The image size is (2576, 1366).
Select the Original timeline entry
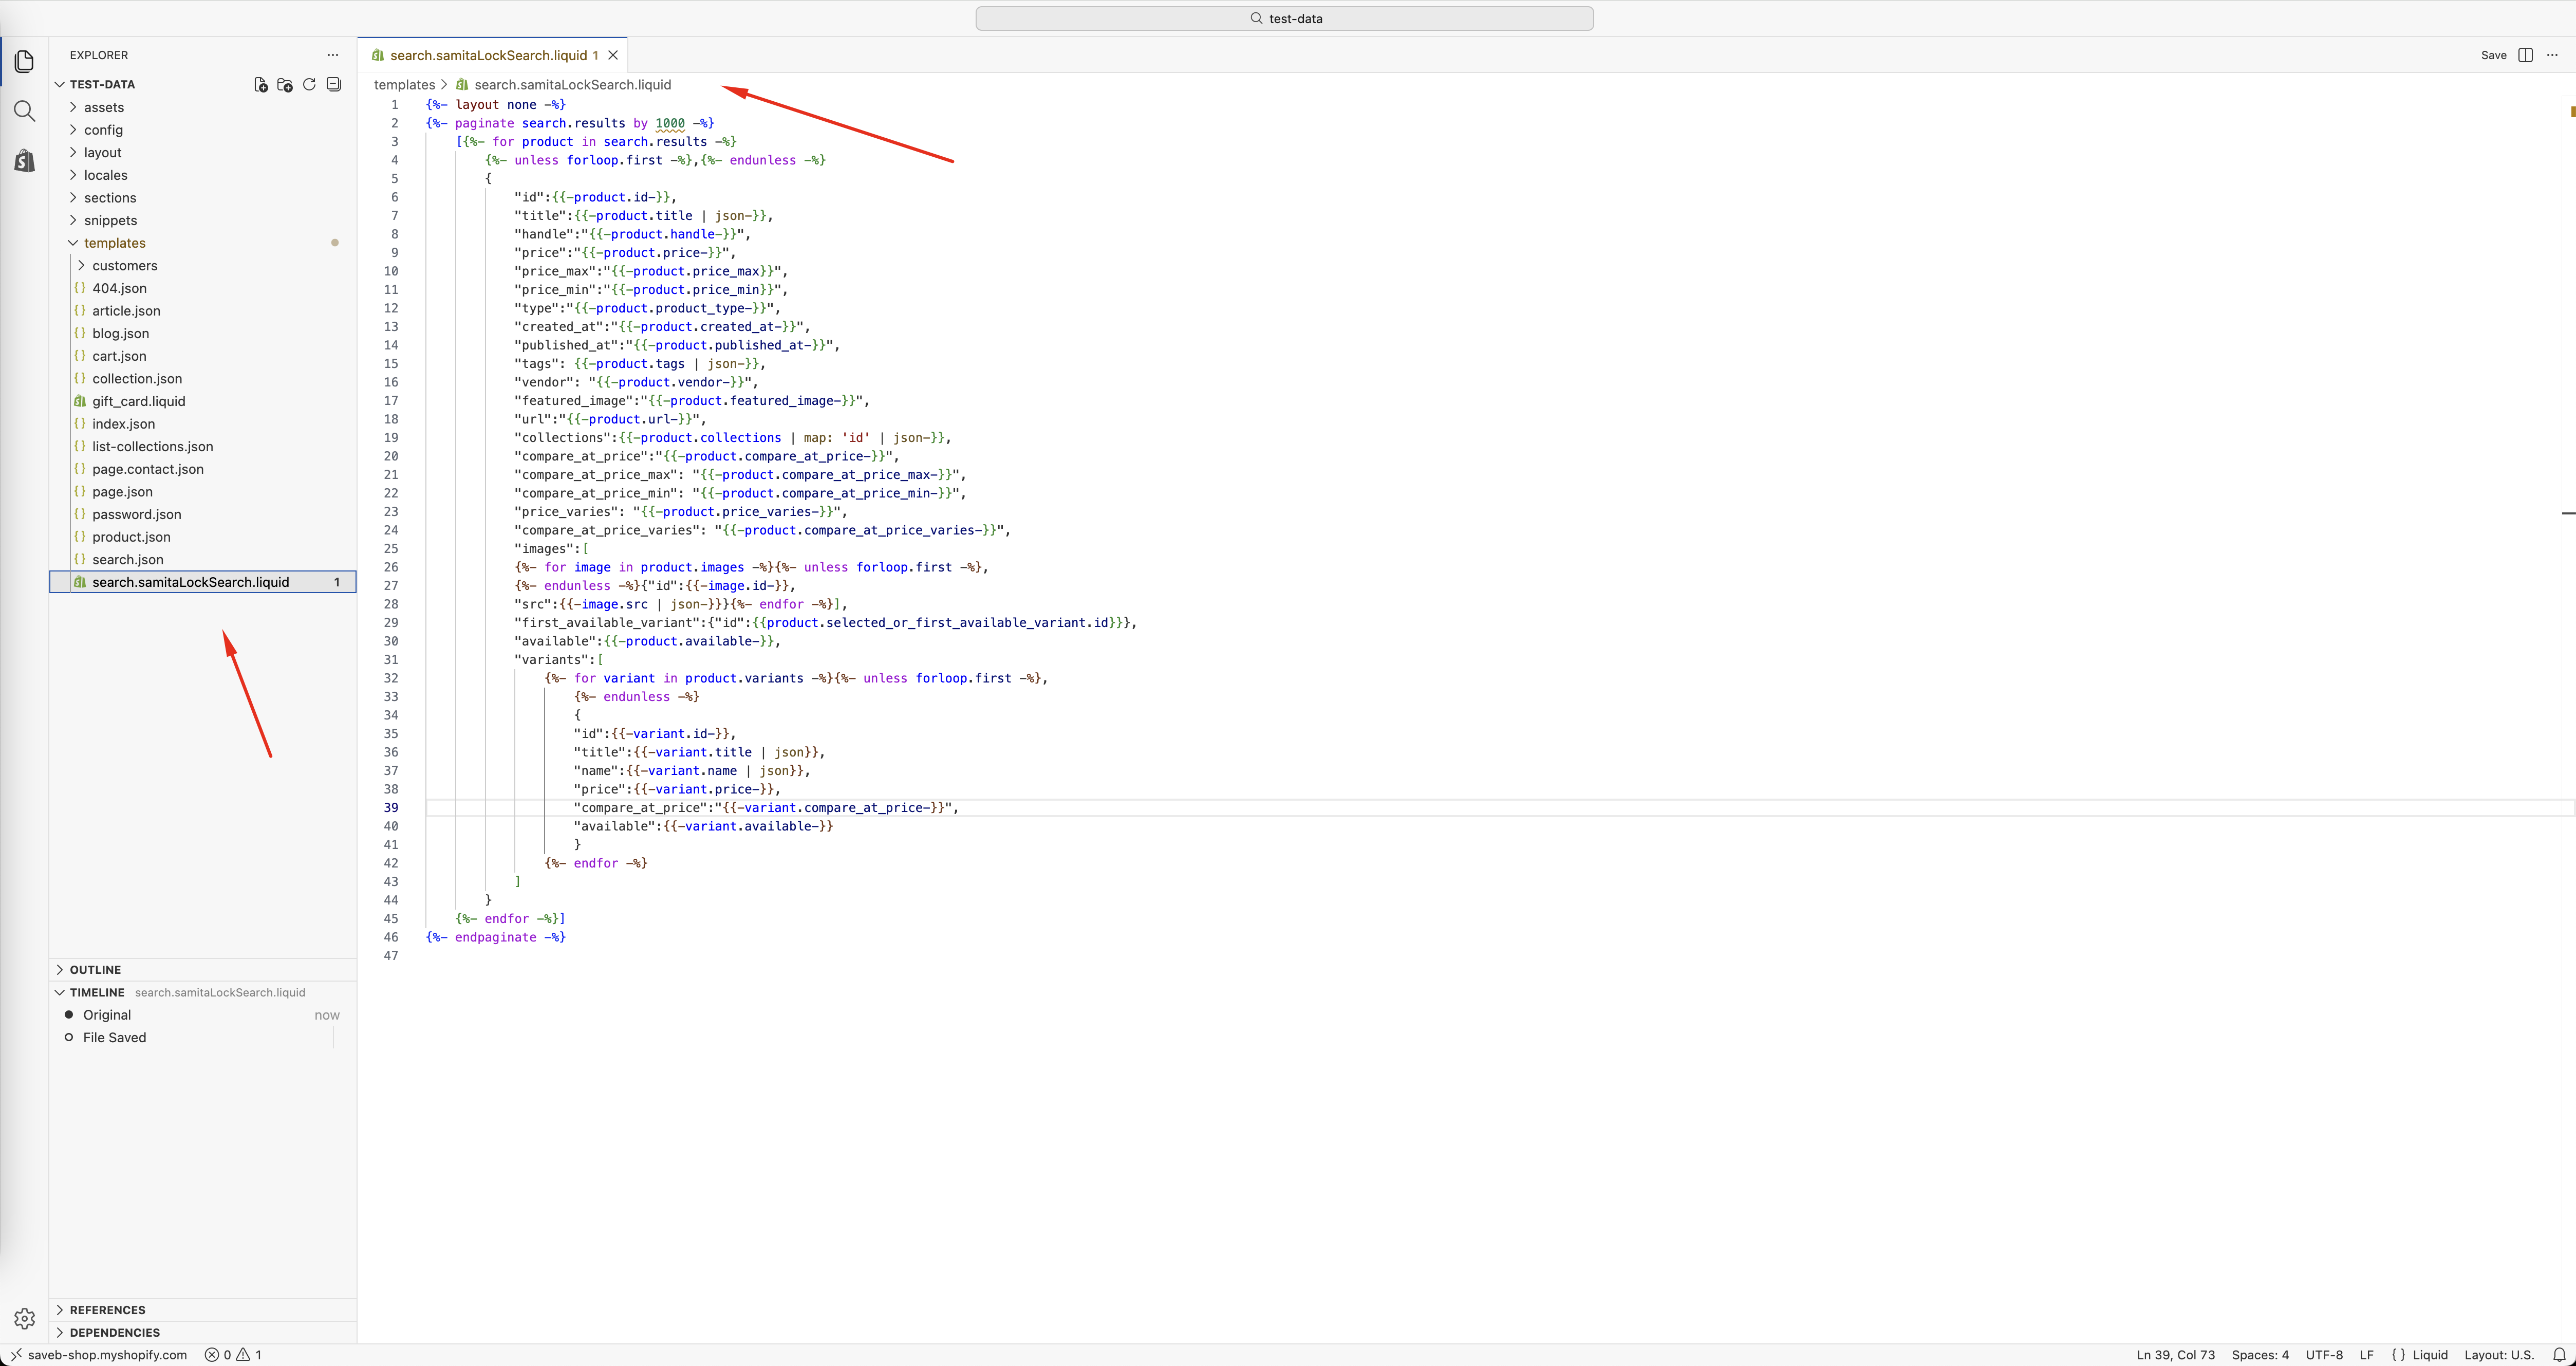tap(203, 1015)
